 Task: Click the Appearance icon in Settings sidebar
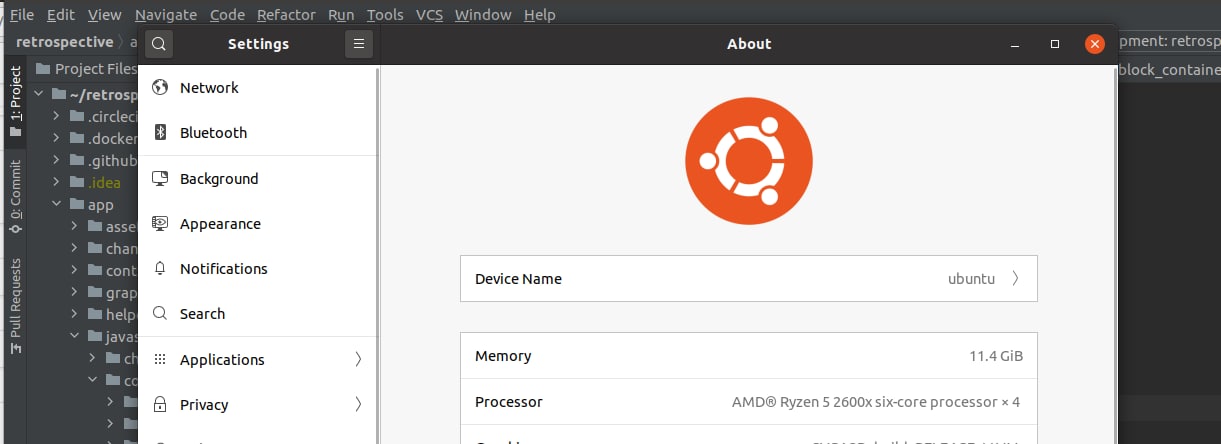[159, 224]
